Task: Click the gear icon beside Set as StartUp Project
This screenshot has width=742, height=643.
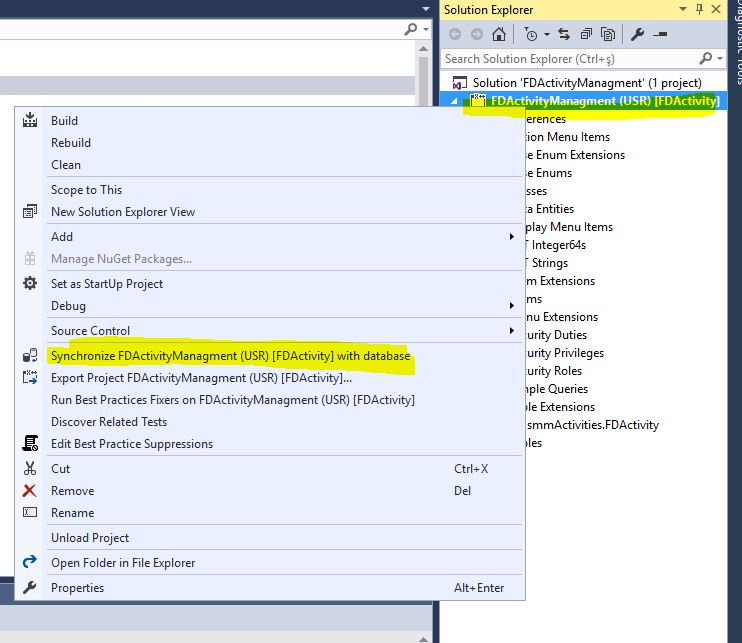Action: (x=30, y=283)
